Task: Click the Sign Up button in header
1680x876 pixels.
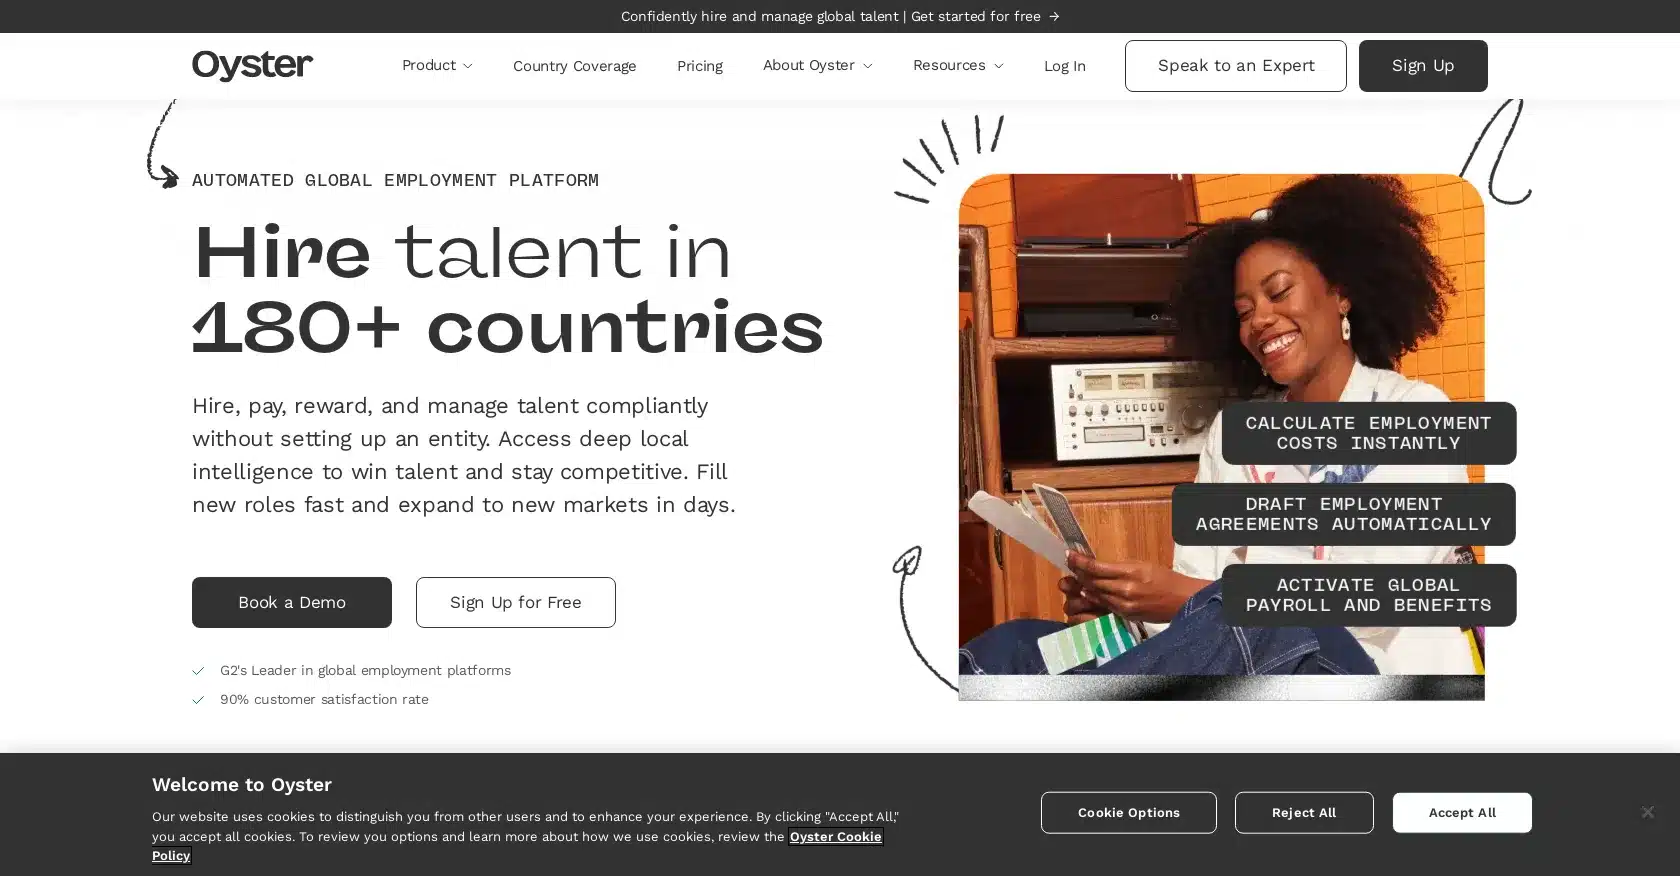Action: coord(1422,66)
